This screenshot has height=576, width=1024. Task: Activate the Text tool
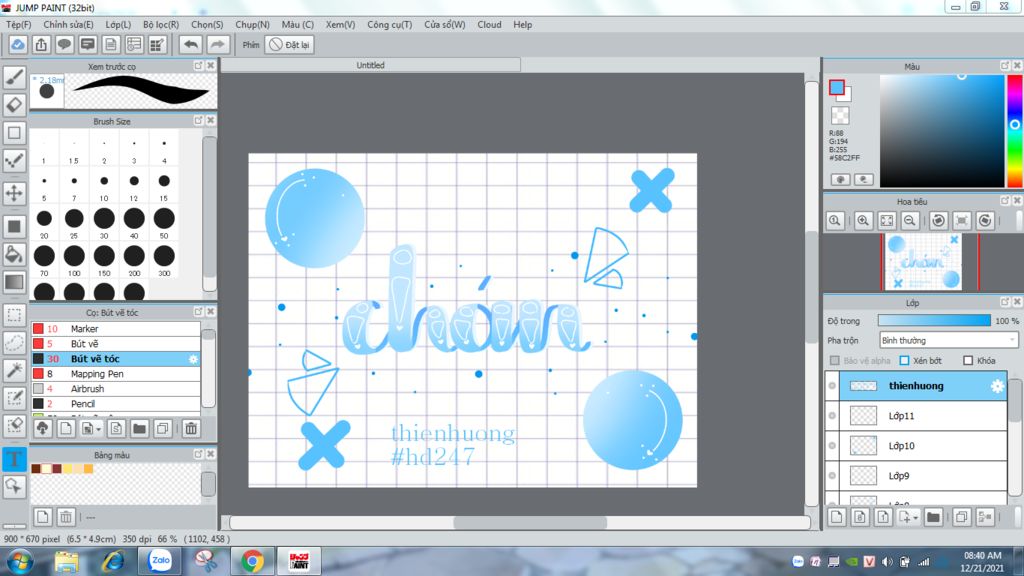click(x=14, y=458)
